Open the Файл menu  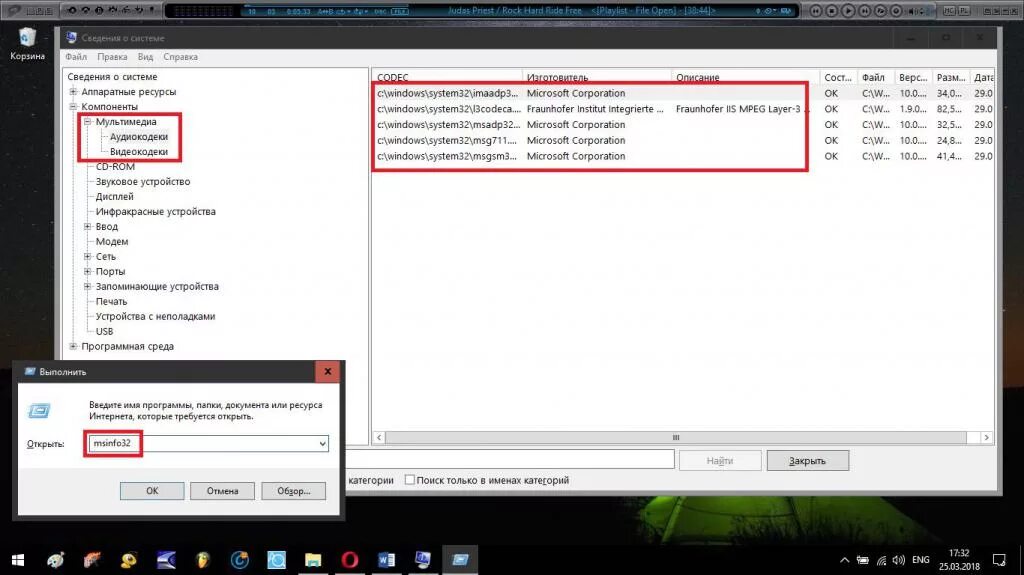[x=76, y=57]
